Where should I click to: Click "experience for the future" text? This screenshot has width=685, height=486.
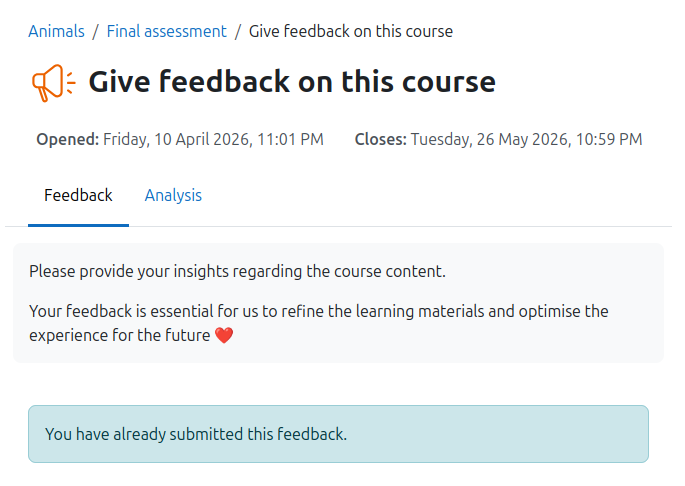point(120,336)
